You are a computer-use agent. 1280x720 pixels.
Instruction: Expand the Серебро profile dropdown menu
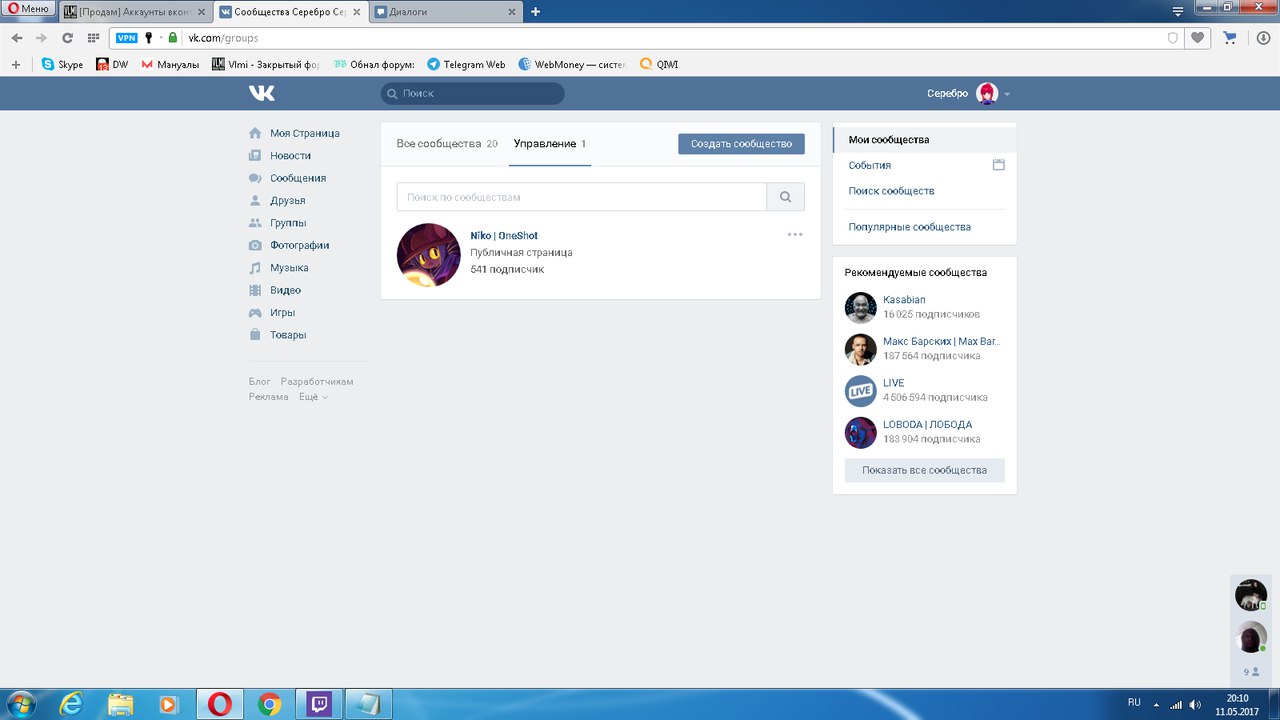click(x=1007, y=94)
